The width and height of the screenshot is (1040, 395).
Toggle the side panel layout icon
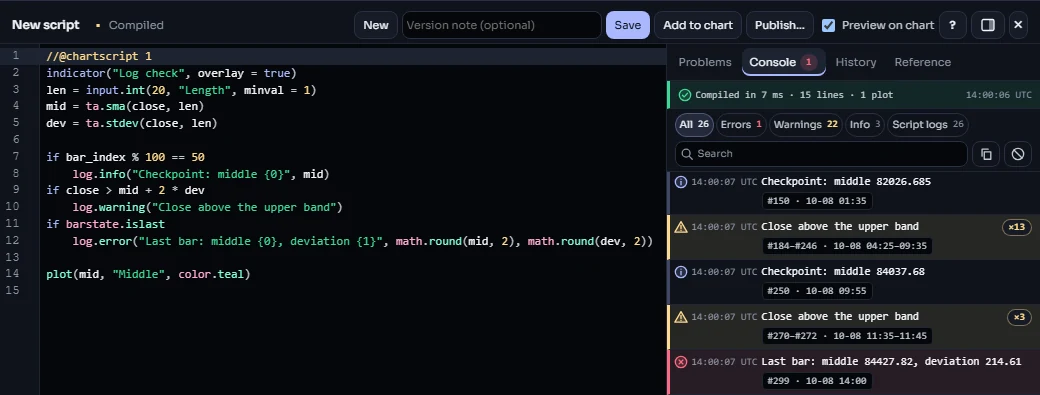pos(988,25)
